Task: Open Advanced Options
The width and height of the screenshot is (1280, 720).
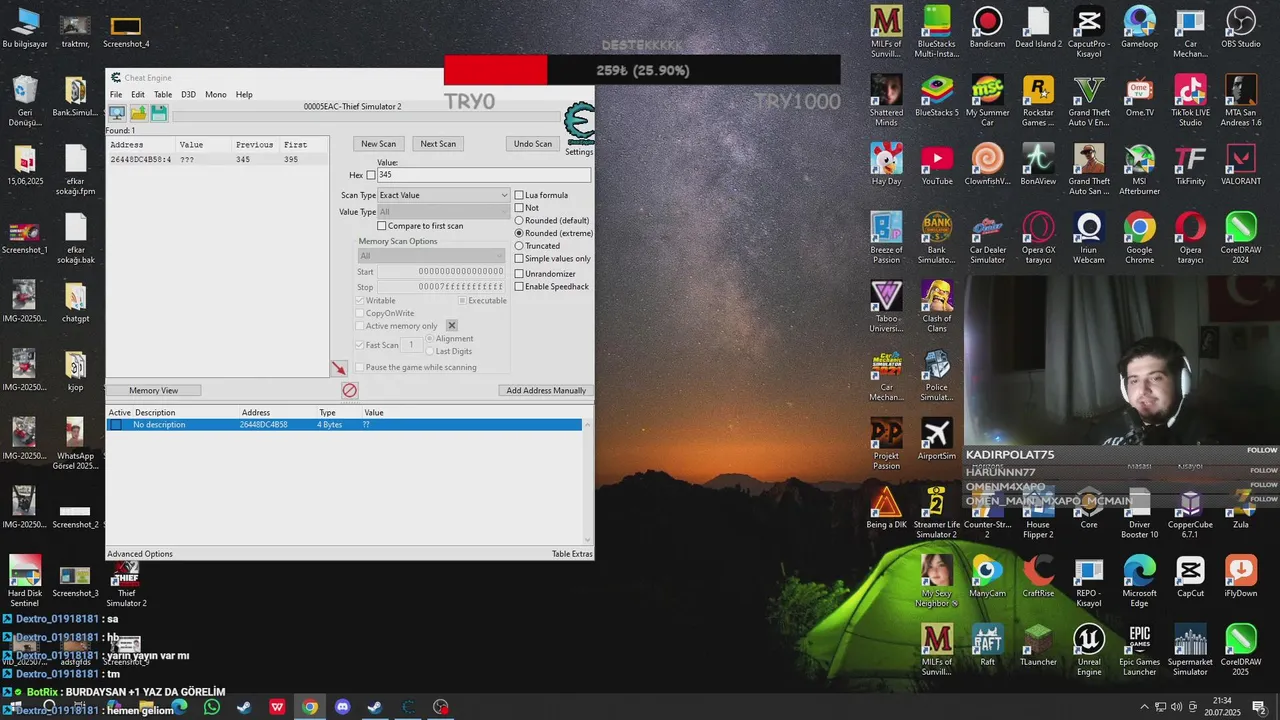Action: point(140,554)
